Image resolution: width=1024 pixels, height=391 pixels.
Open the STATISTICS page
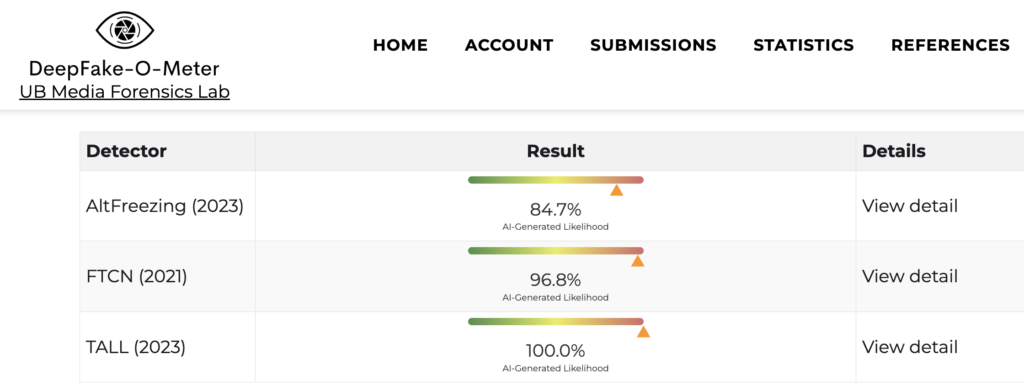pos(803,45)
